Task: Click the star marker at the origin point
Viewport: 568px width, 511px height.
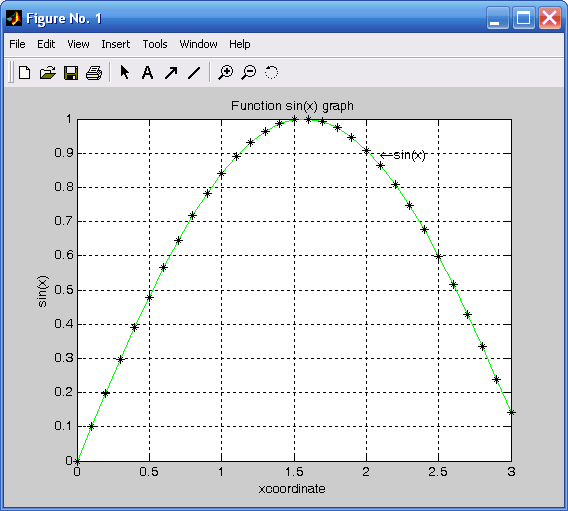Action: 78,461
